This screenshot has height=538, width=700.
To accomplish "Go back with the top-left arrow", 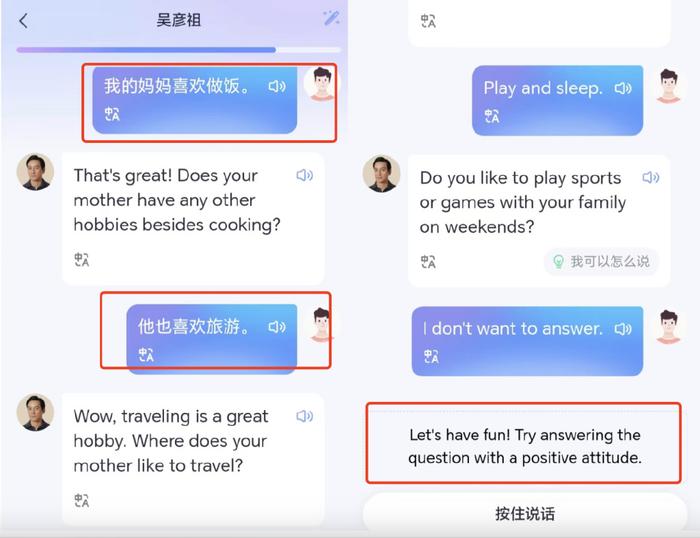I will click(x=24, y=21).
